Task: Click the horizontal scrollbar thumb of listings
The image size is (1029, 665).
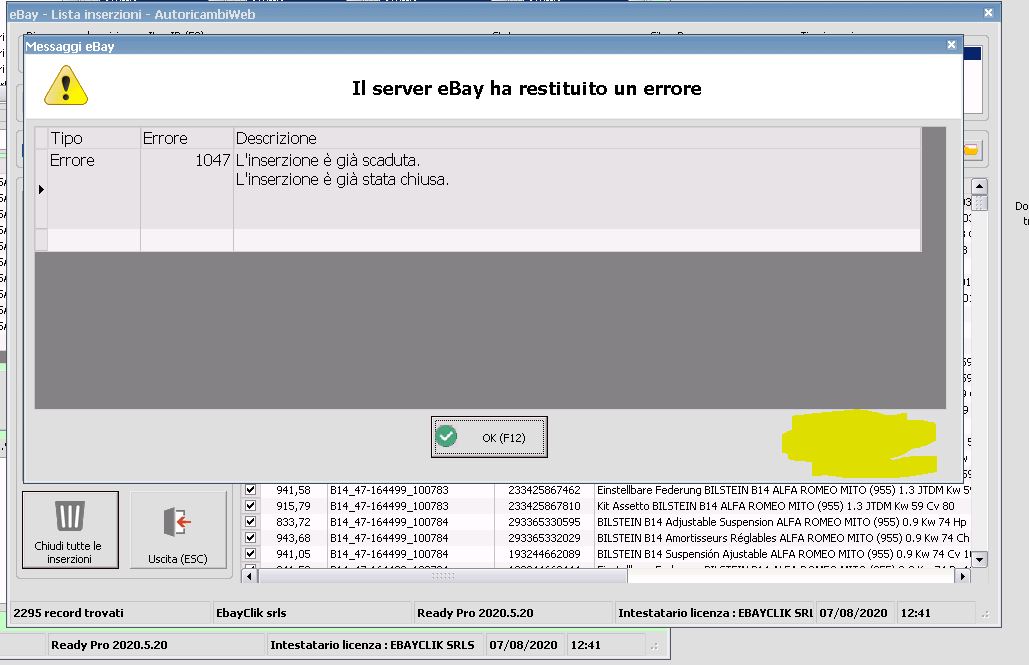Action: [x=443, y=576]
